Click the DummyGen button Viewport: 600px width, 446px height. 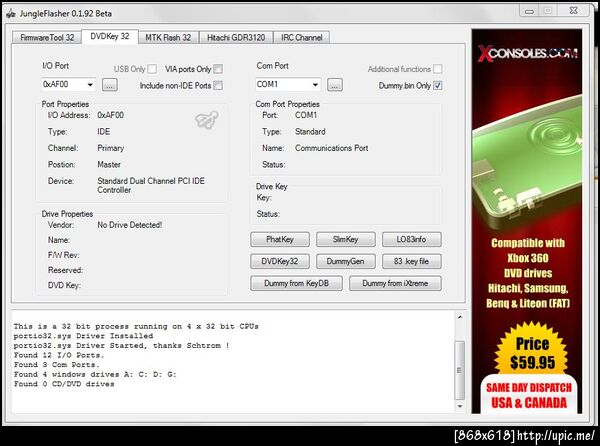click(346, 261)
